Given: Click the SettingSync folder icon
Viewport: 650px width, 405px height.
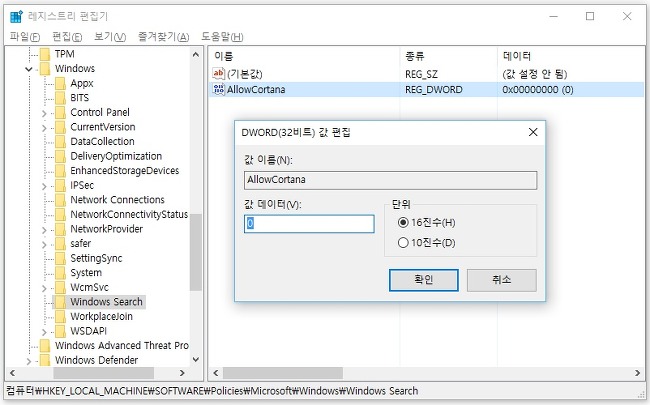Looking at the screenshot, I should tap(61, 258).
